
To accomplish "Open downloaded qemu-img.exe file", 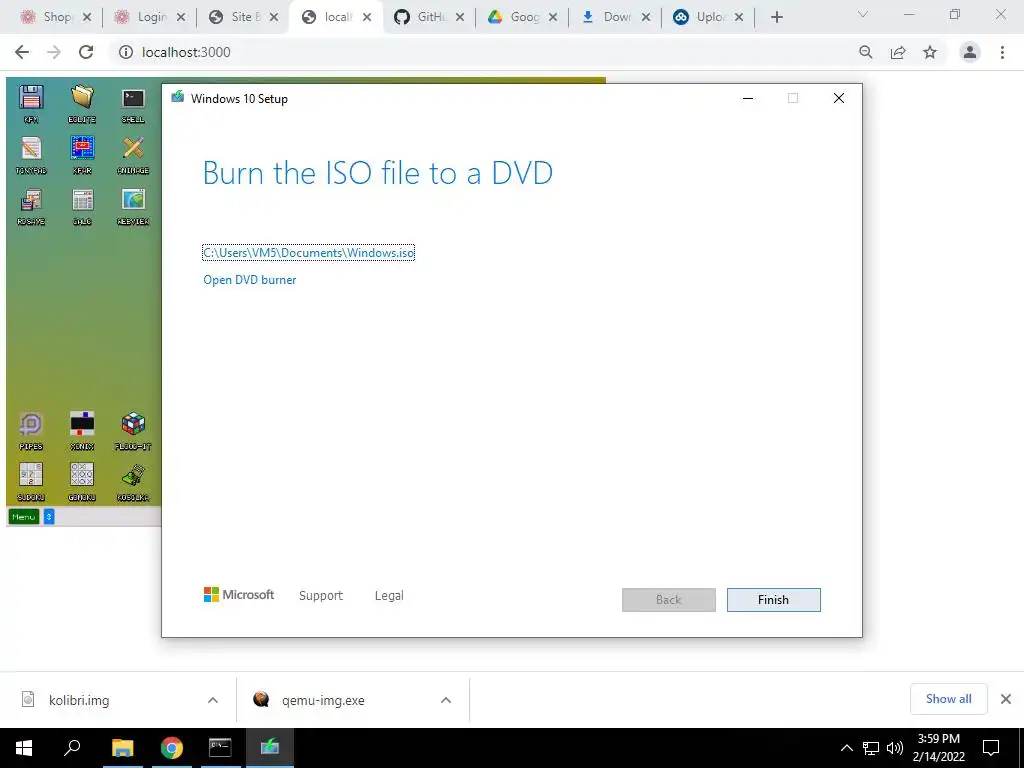I will click(x=323, y=700).
